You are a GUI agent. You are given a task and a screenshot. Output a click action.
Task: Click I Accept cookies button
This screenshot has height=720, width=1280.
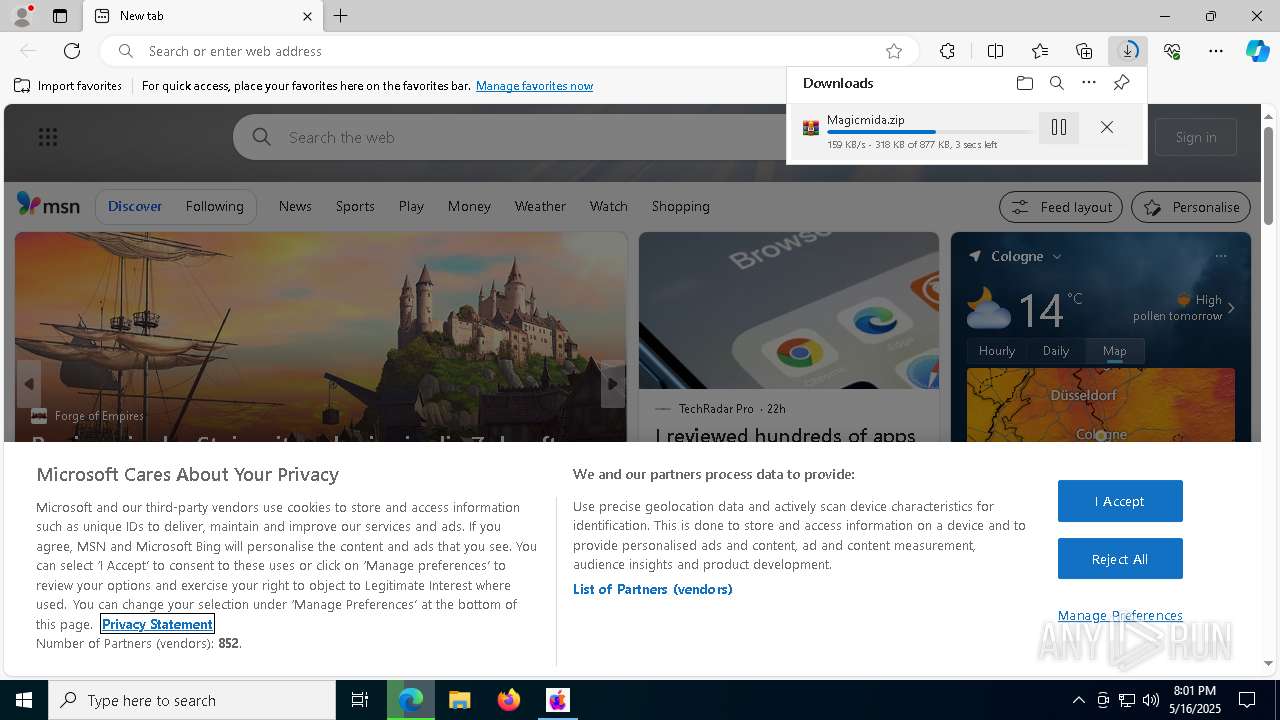click(1120, 501)
